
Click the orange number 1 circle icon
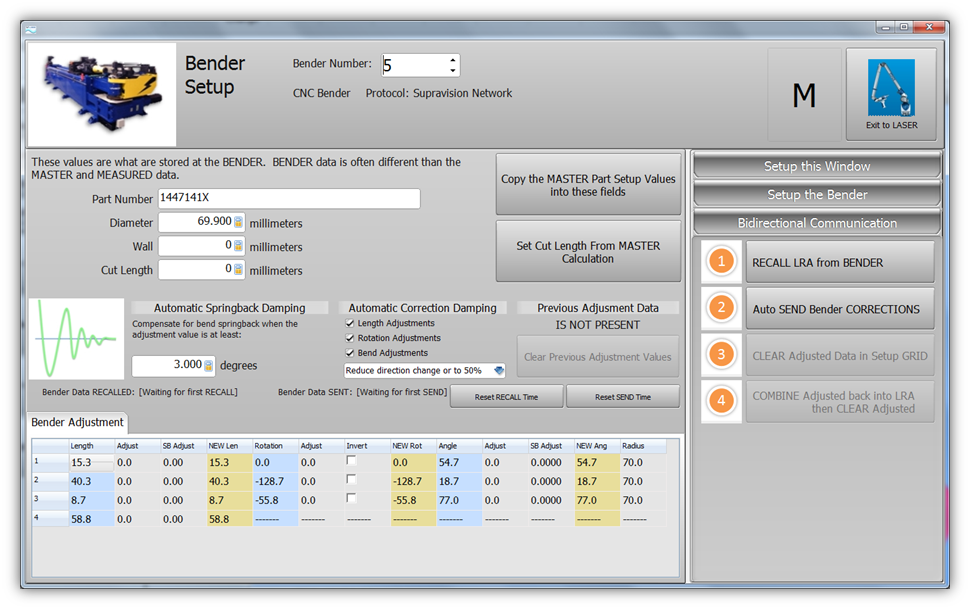pos(720,262)
